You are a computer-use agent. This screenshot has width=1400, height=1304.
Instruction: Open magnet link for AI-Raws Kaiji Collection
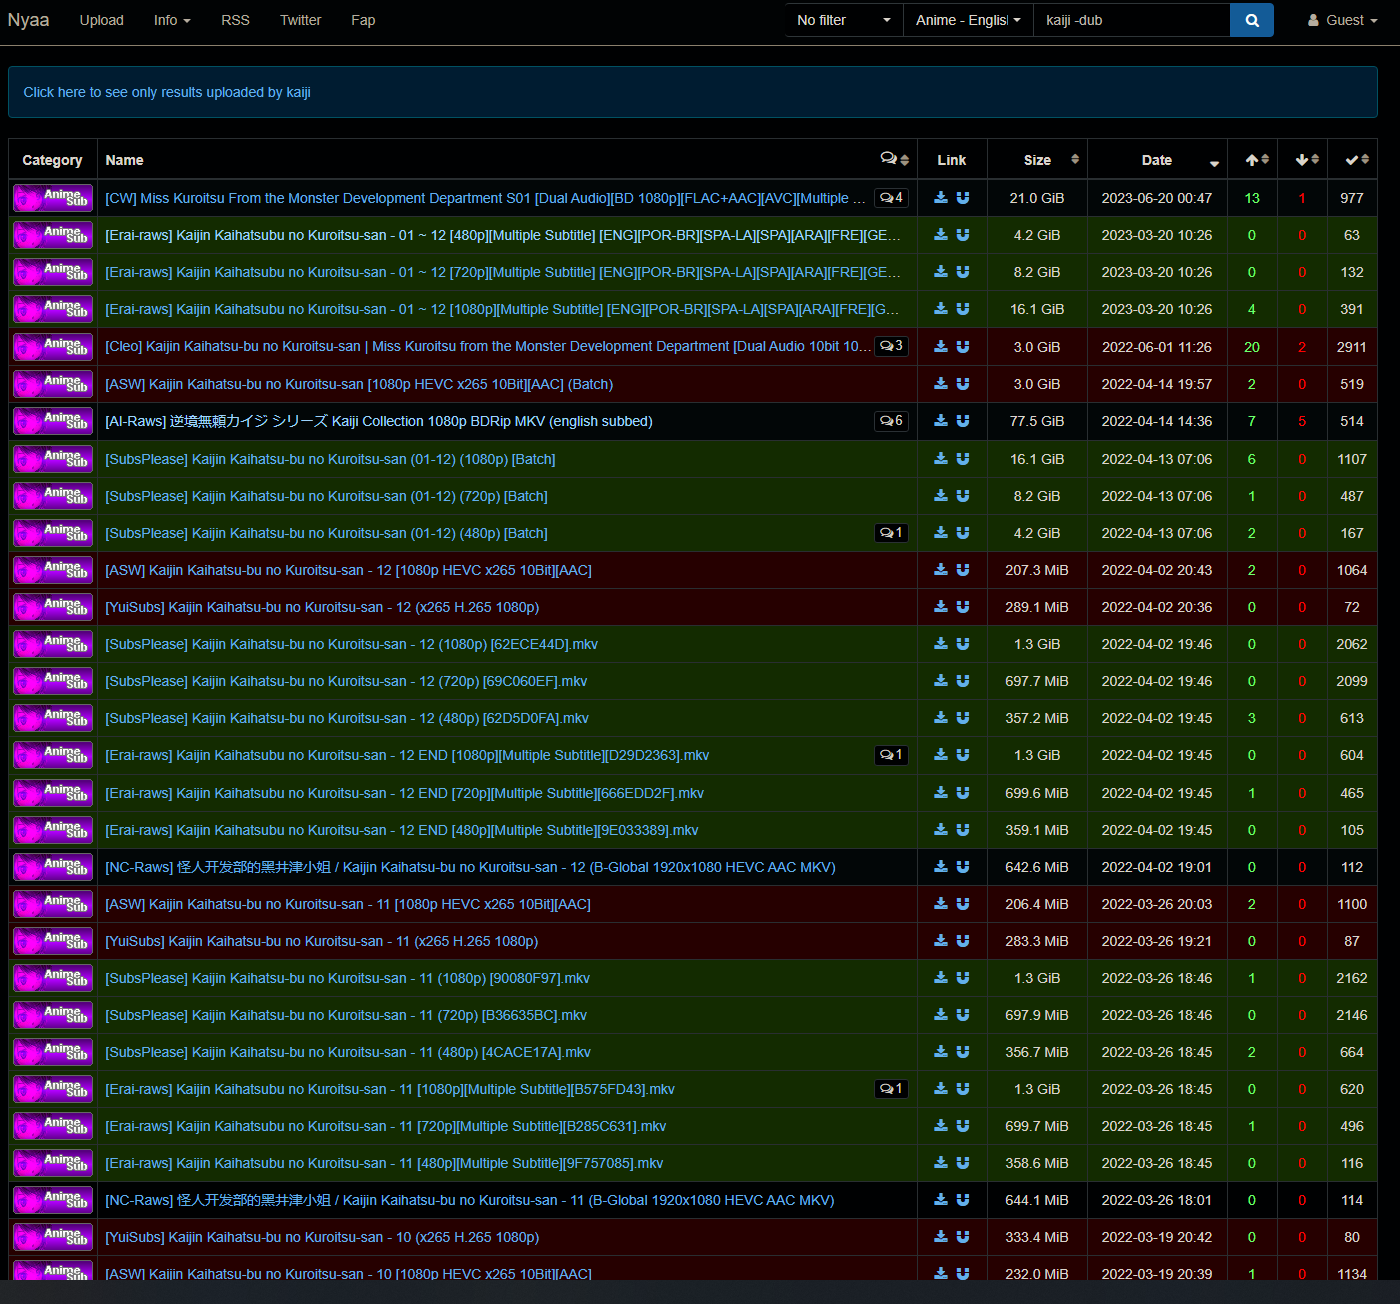(963, 421)
